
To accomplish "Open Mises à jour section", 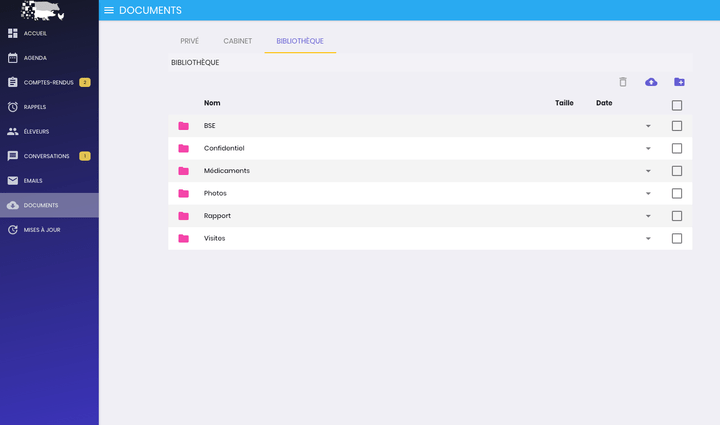I will pos(42,230).
